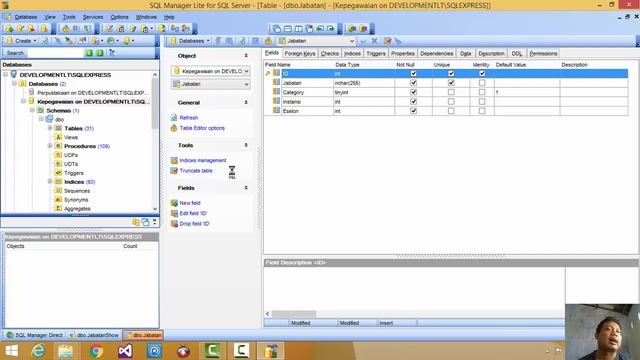Open the Kepegawaian on DEVELO database combo box
This screenshot has width=640, height=360.
(x=211, y=71)
